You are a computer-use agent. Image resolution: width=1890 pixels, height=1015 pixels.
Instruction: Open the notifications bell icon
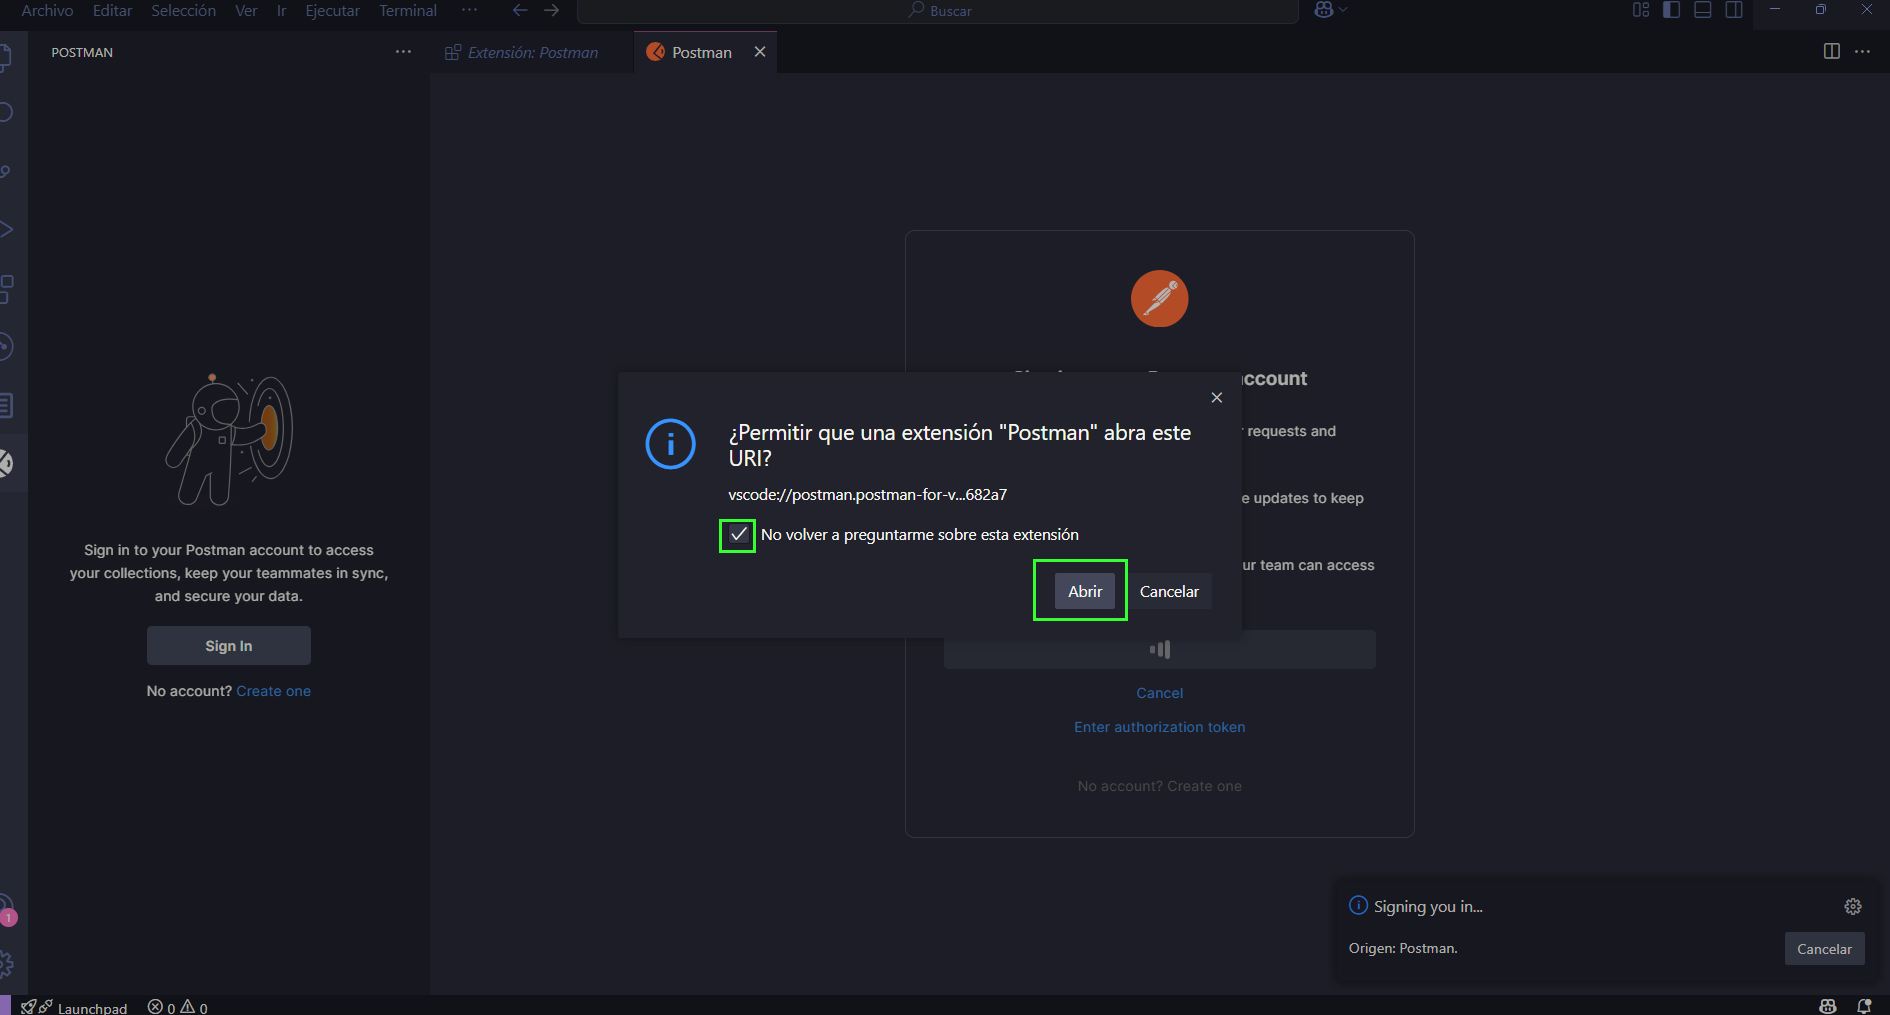(x=1864, y=1006)
